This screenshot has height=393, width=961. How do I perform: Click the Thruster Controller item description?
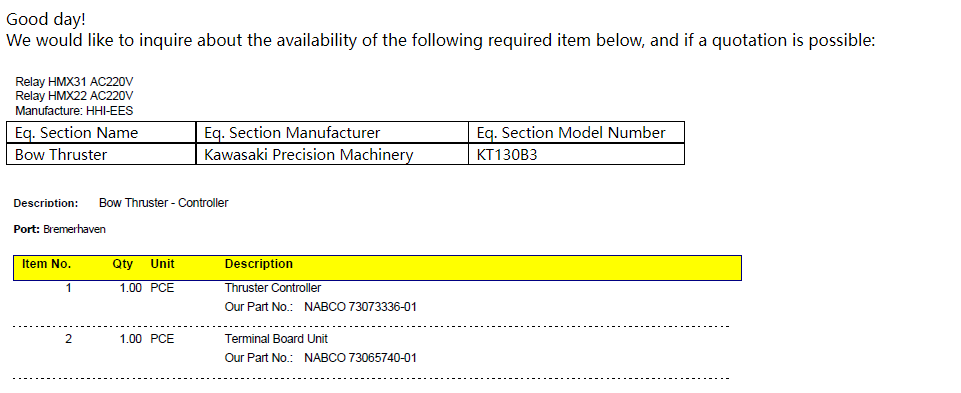pos(273,288)
